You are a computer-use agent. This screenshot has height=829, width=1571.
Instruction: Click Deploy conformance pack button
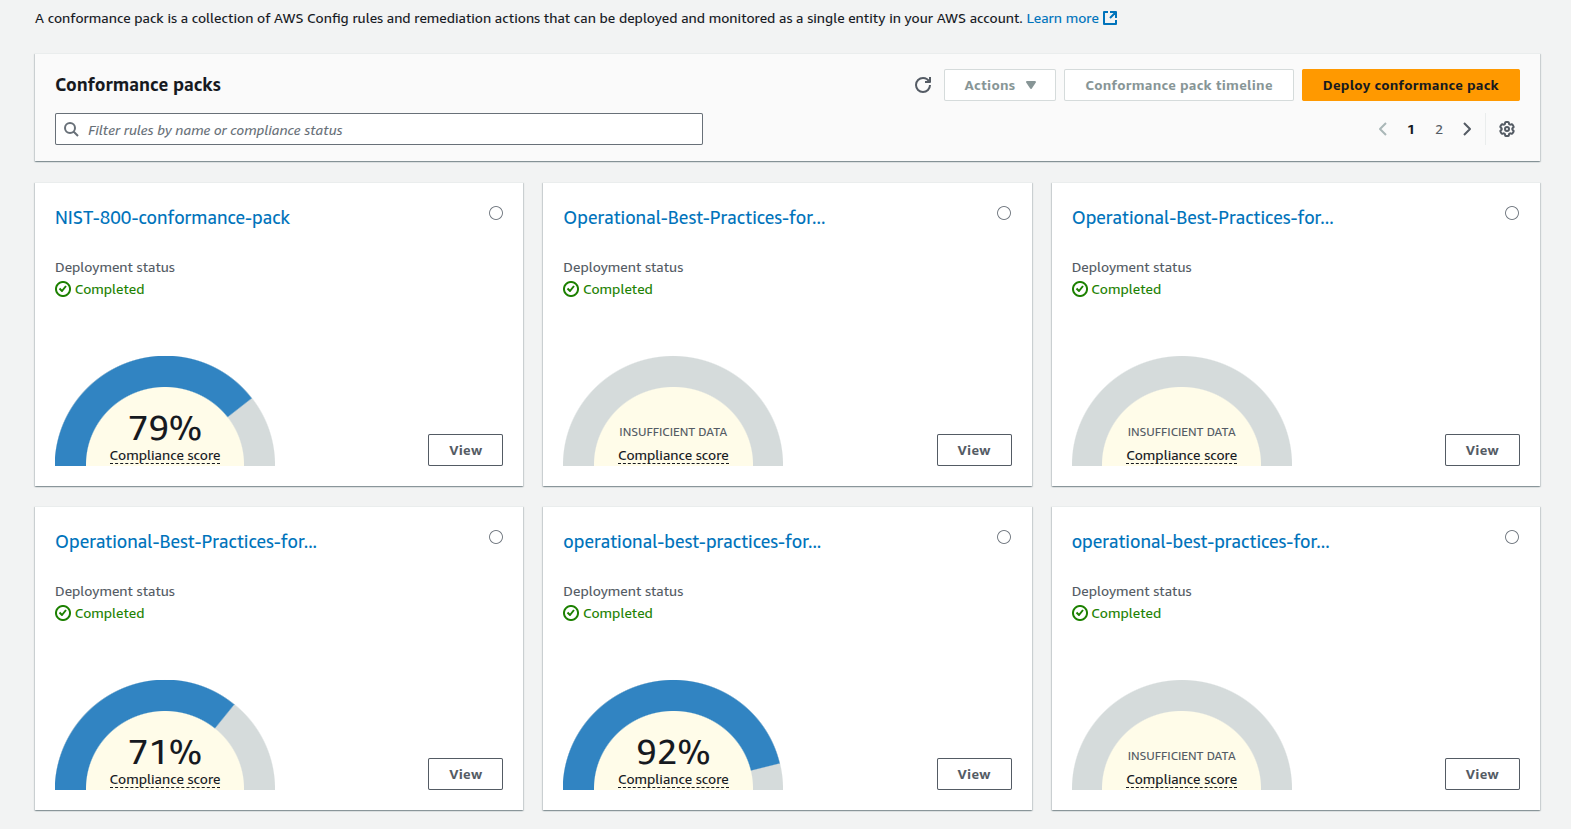[x=1410, y=85]
